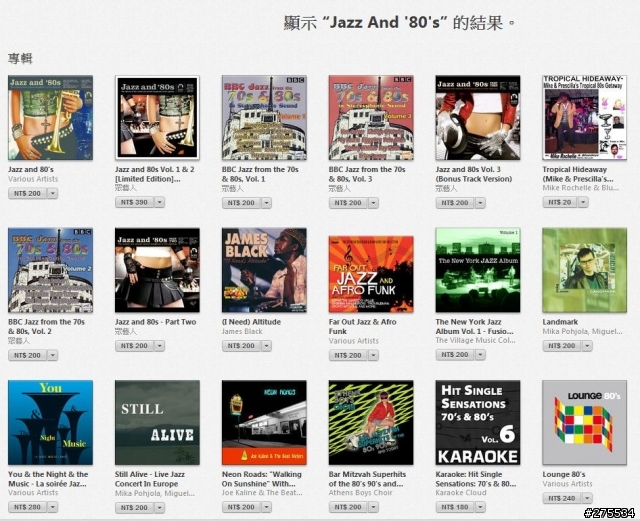Open James Black (I Need) Altitude cover

(264, 270)
